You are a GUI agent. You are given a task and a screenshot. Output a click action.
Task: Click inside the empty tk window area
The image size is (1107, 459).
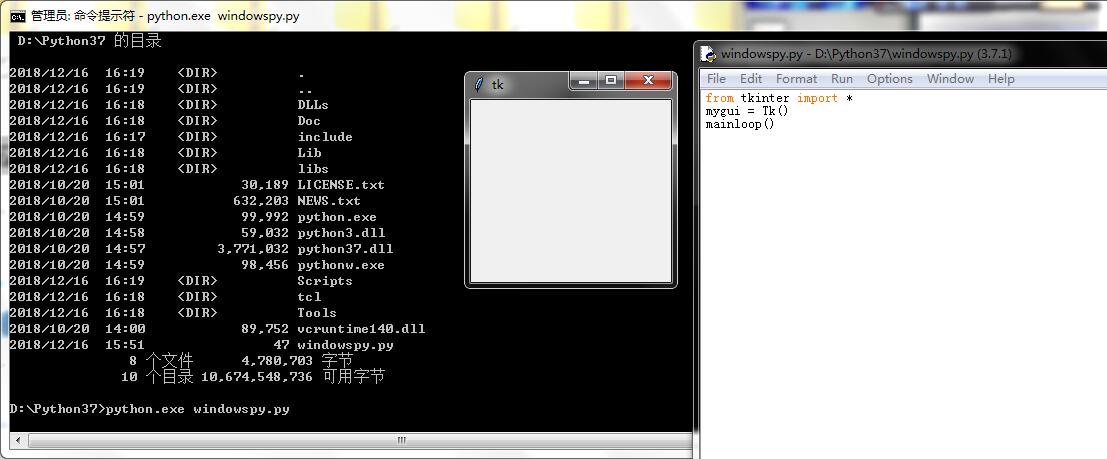(570, 191)
